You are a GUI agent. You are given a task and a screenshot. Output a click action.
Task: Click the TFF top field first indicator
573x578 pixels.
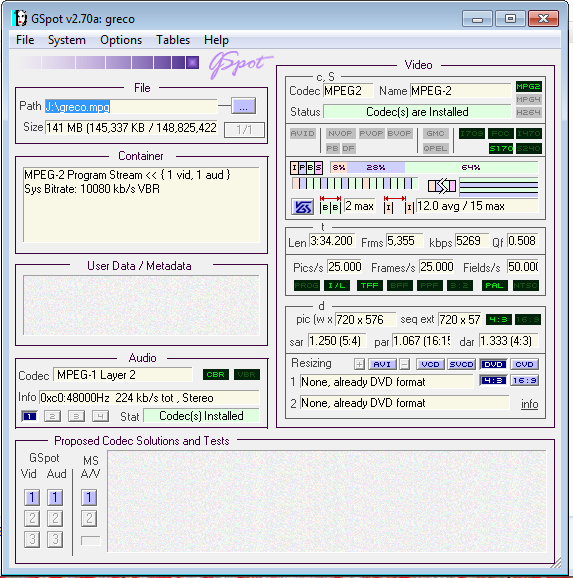(x=369, y=285)
